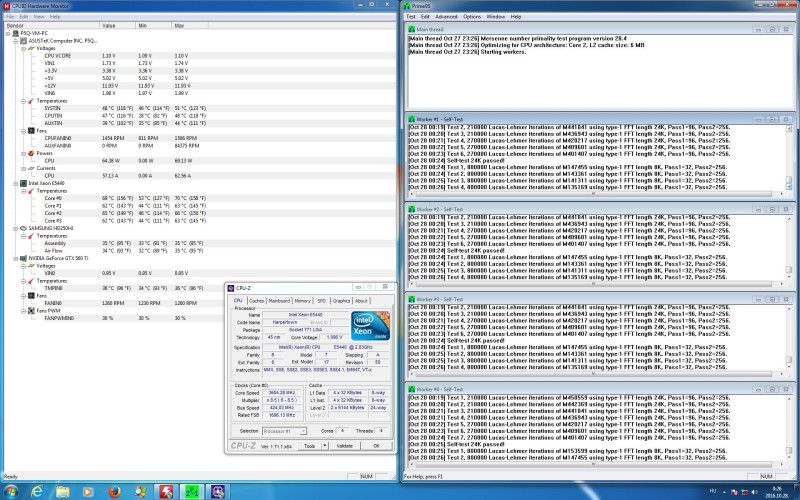Click horizontal scrollbar in Worker #1 window
The width and height of the screenshot is (800, 500).
(x=595, y=194)
